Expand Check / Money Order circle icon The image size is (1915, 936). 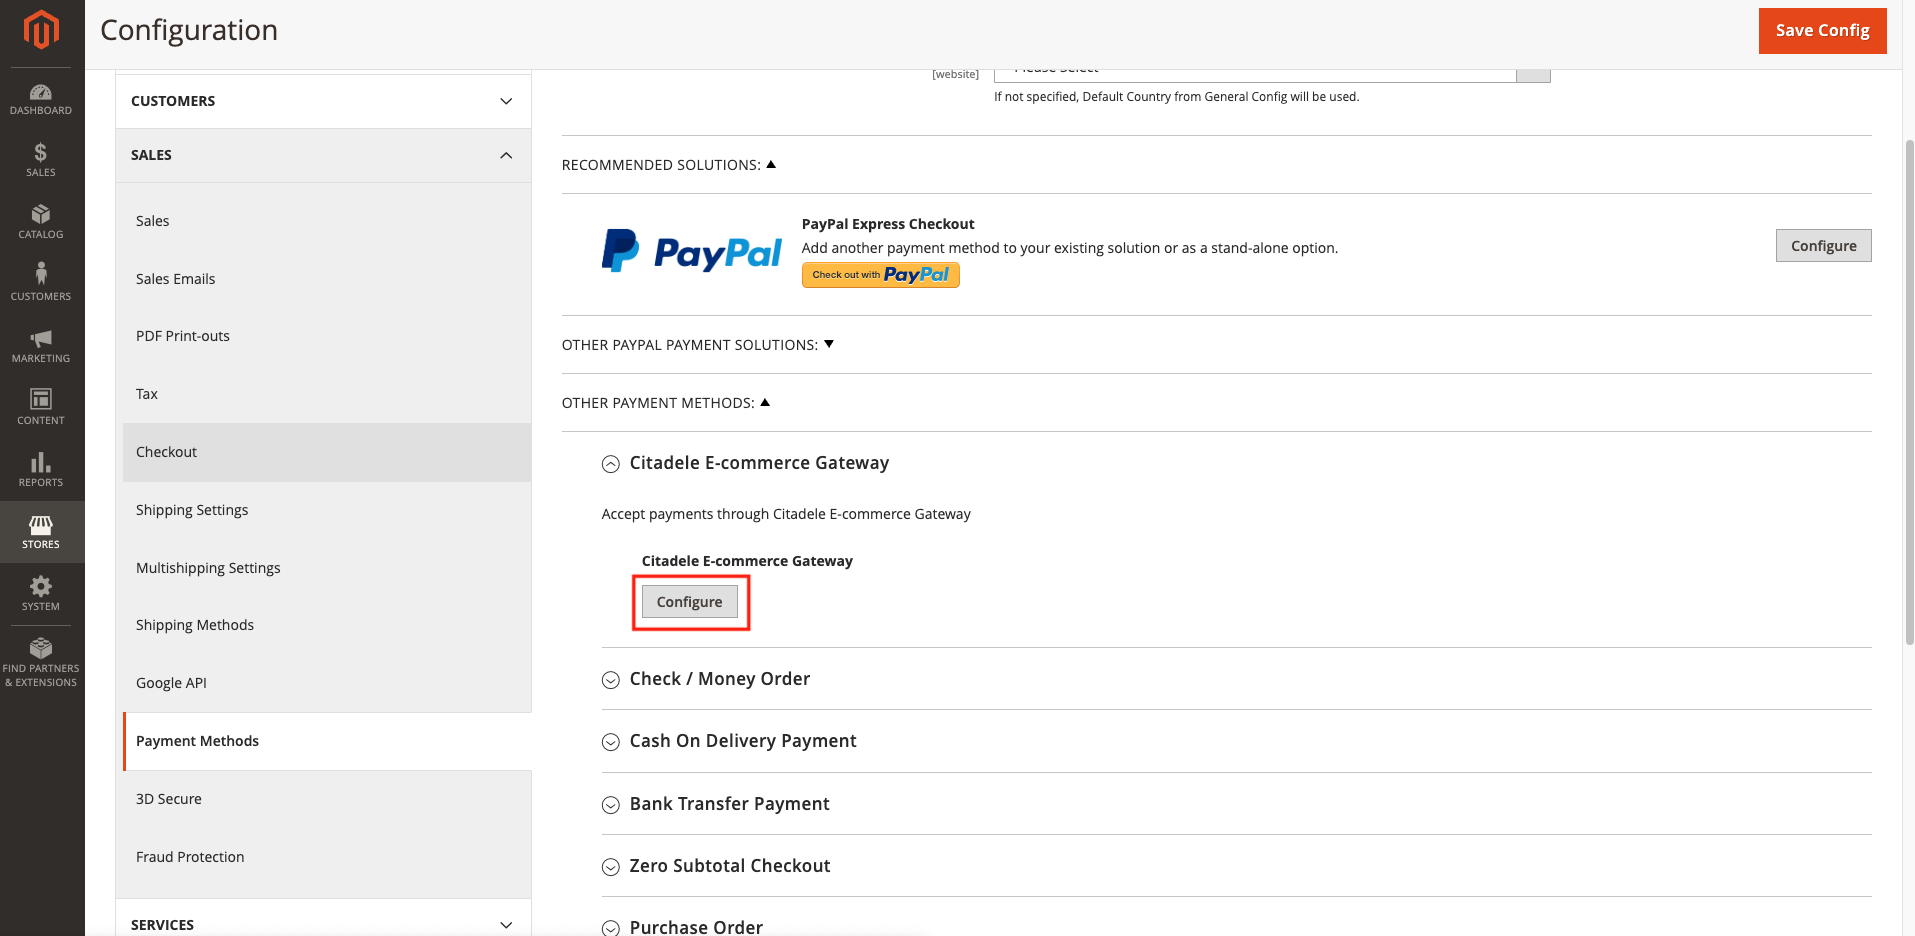pyautogui.click(x=611, y=680)
